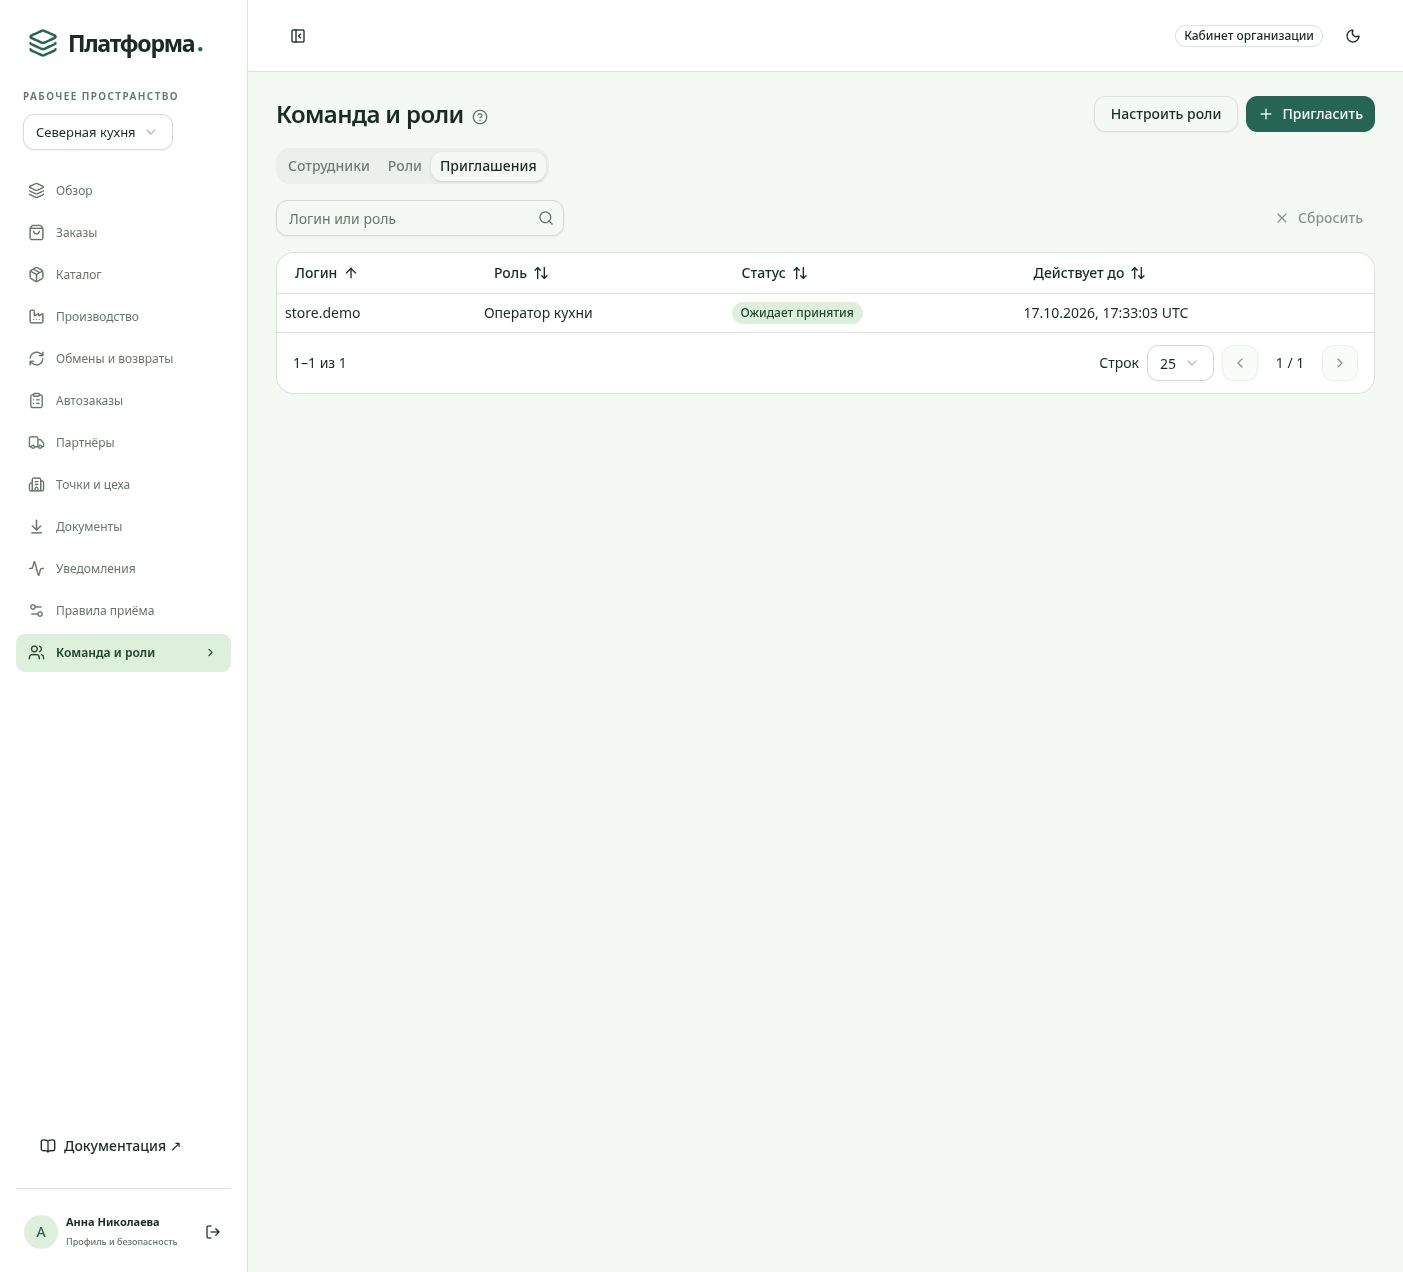Click the logout icon near Анна Николаева
The image size is (1403, 1272).
pyautogui.click(x=213, y=1232)
